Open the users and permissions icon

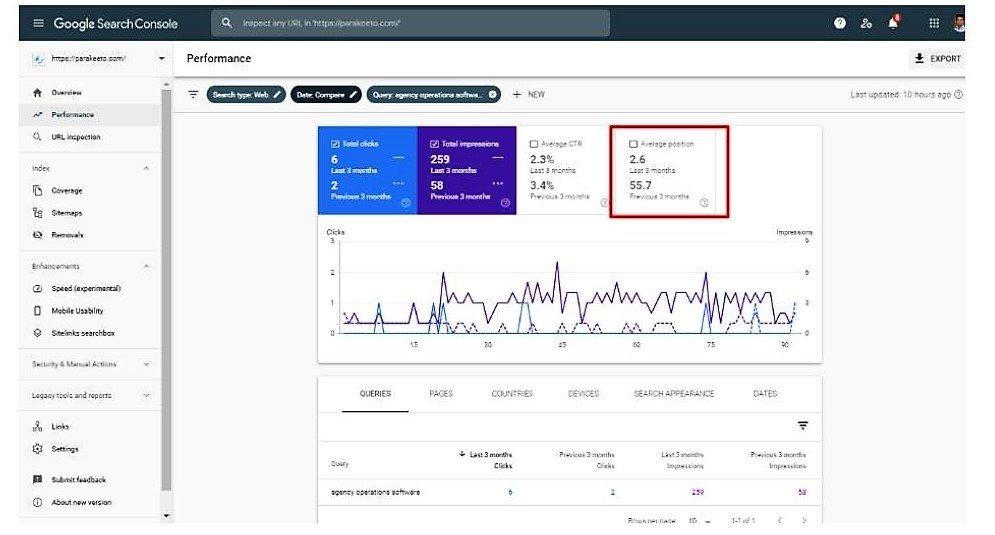point(866,23)
